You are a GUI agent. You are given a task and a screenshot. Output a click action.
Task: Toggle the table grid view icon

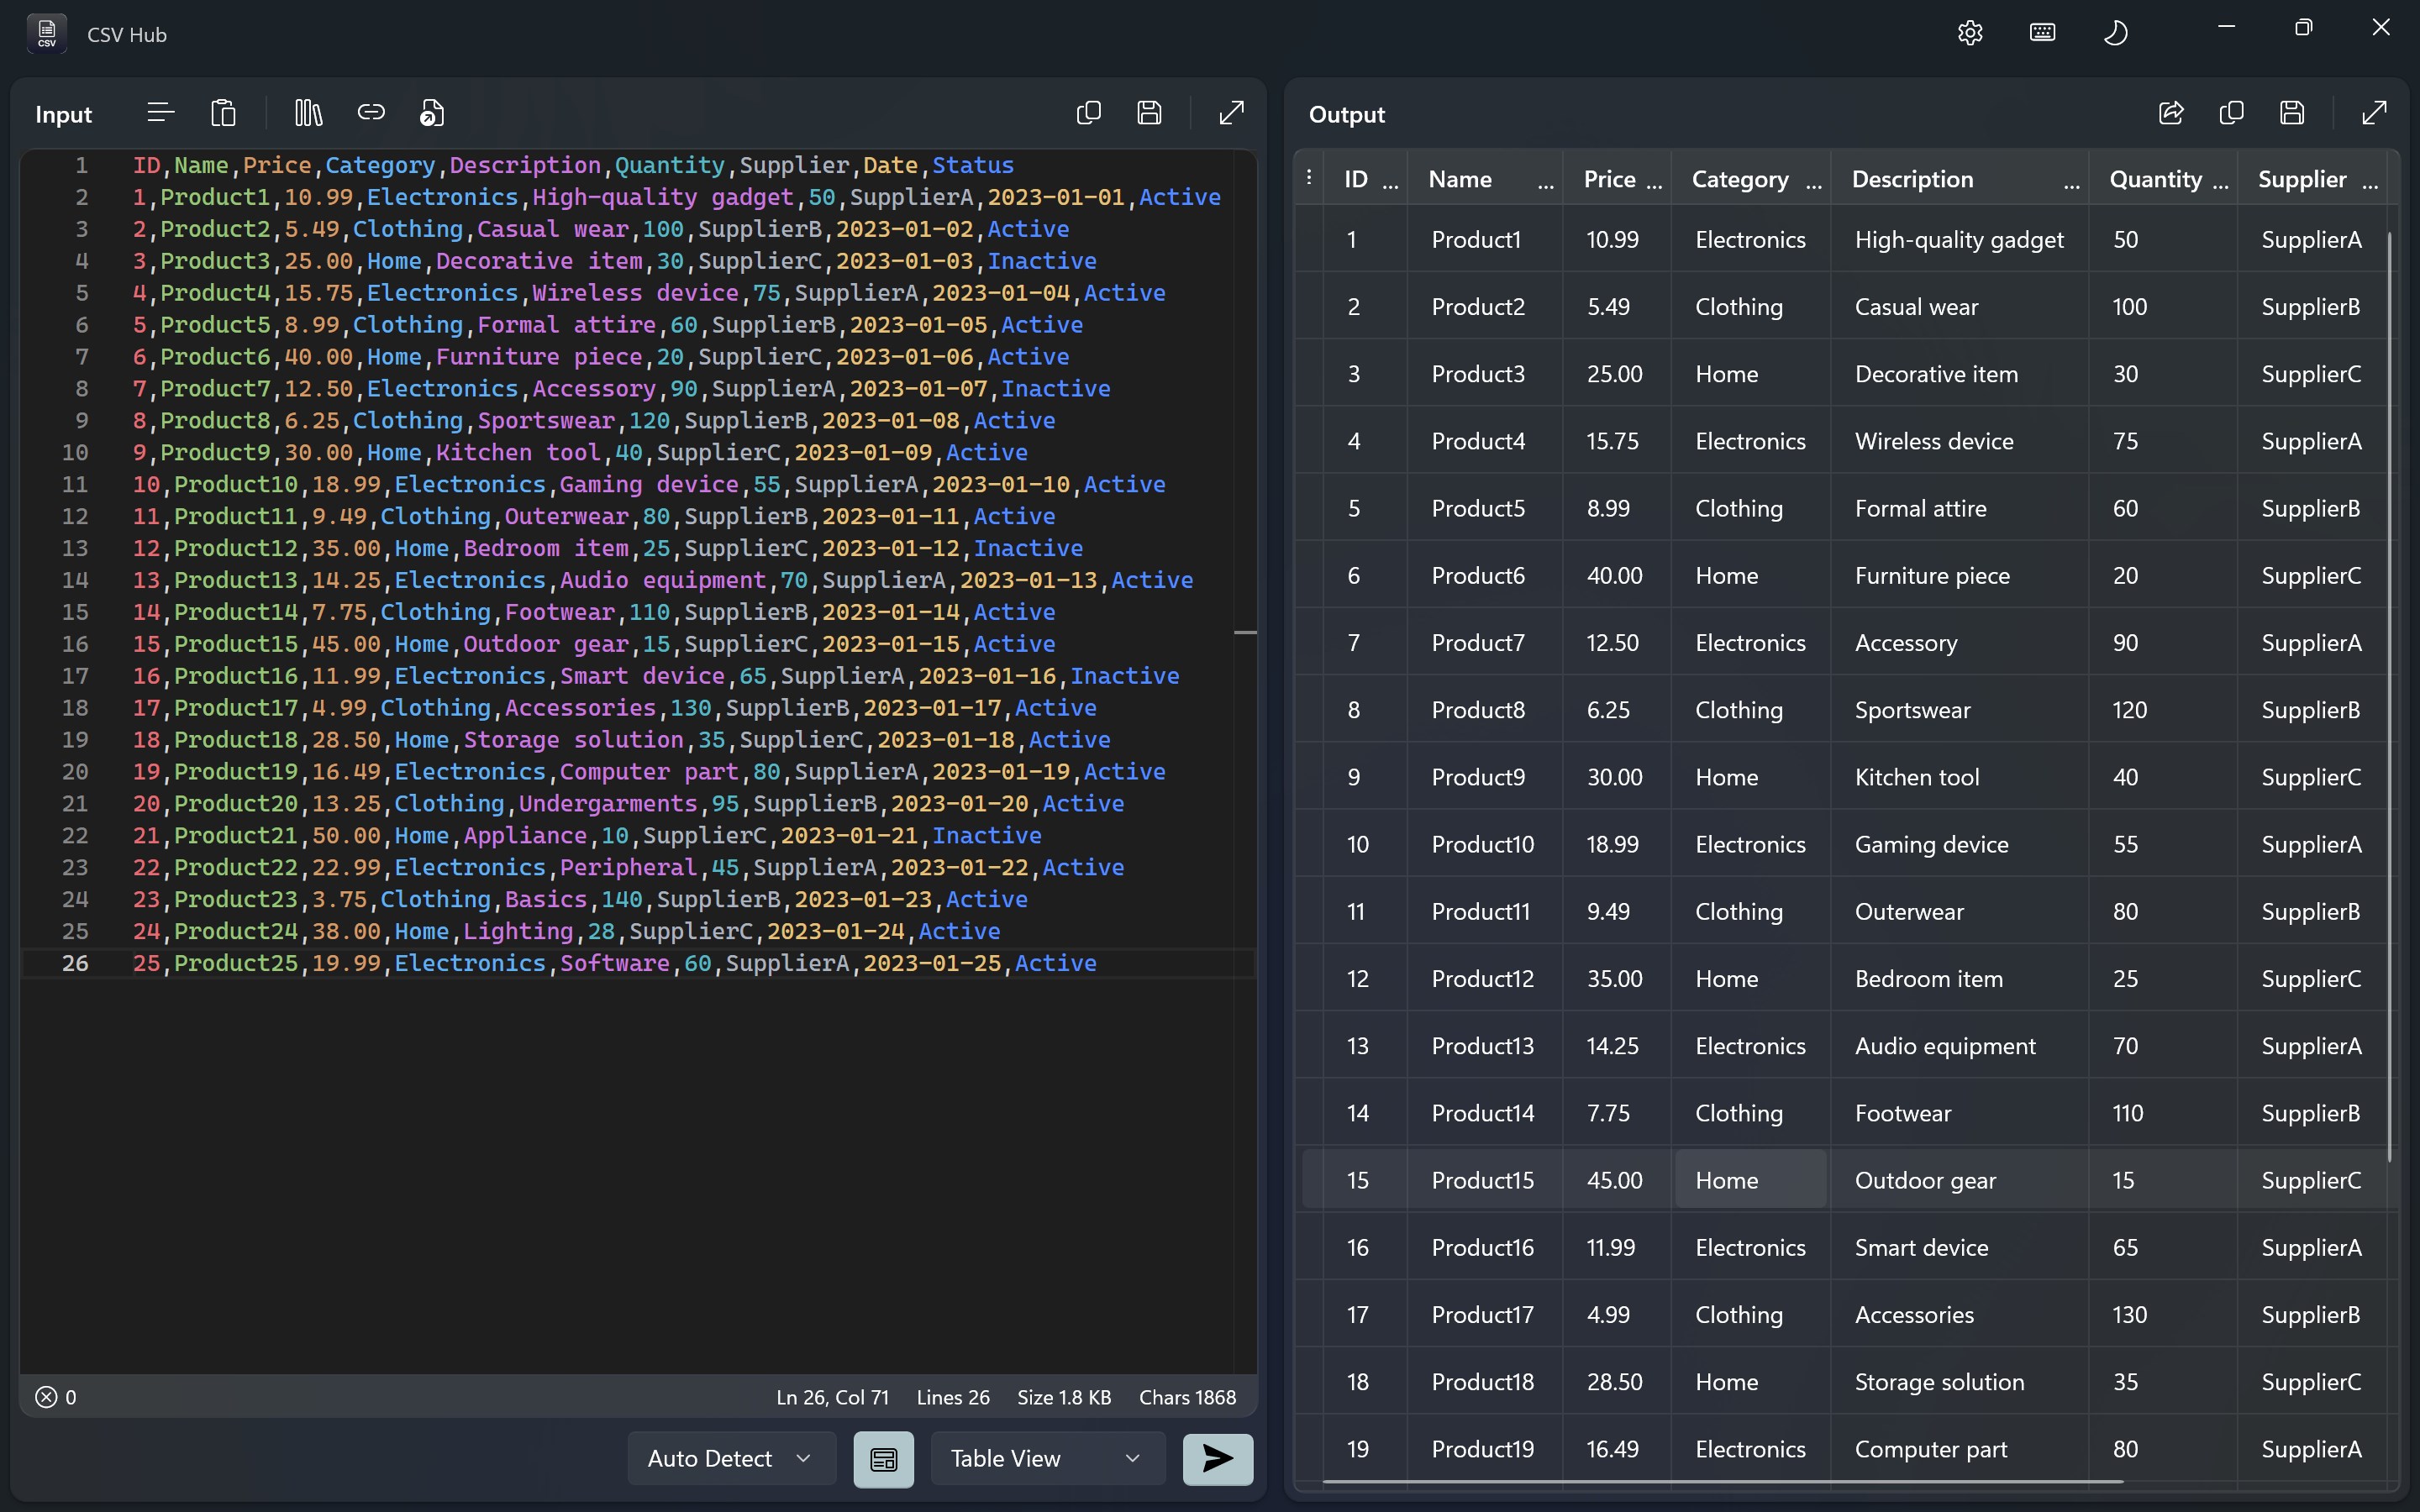point(883,1459)
